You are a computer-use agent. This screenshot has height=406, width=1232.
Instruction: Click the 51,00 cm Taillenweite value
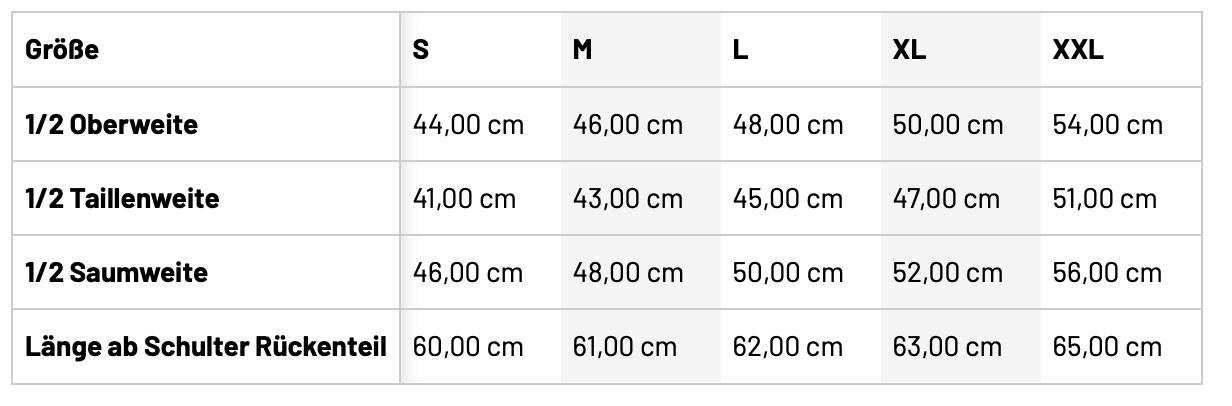pyautogui.click(x=1104, y=199)
